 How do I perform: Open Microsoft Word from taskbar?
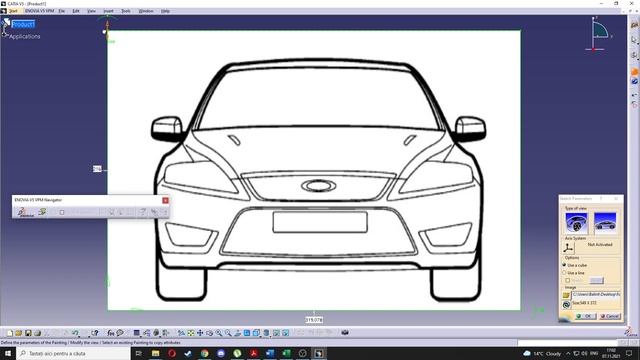(270, 353)
